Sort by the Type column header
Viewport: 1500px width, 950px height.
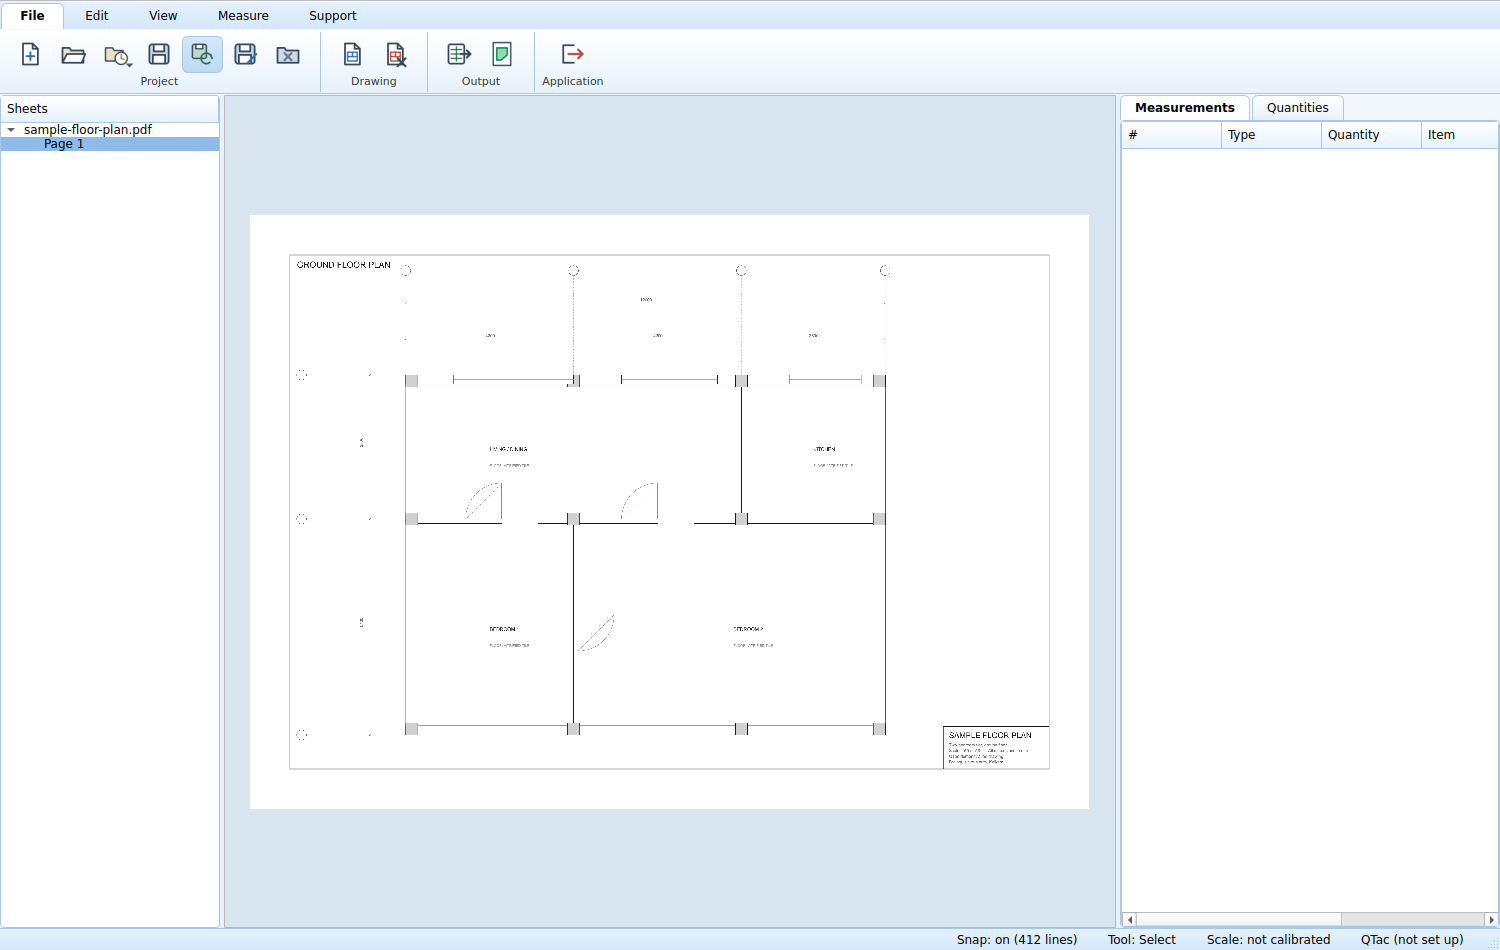click(1272, 135)
